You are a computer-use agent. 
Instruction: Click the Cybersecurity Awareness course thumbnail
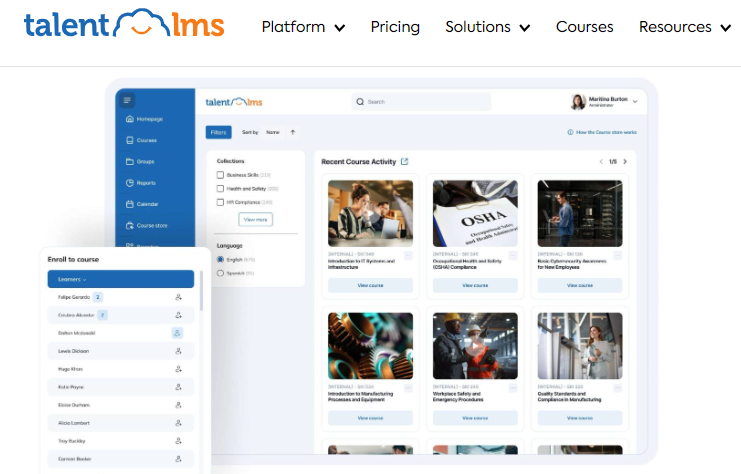[580, 213]
